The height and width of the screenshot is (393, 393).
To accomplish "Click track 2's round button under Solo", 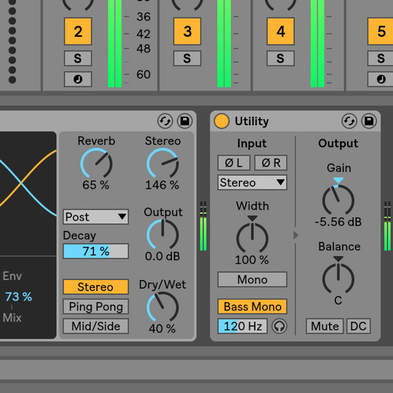I will click(x=78, y=79).
